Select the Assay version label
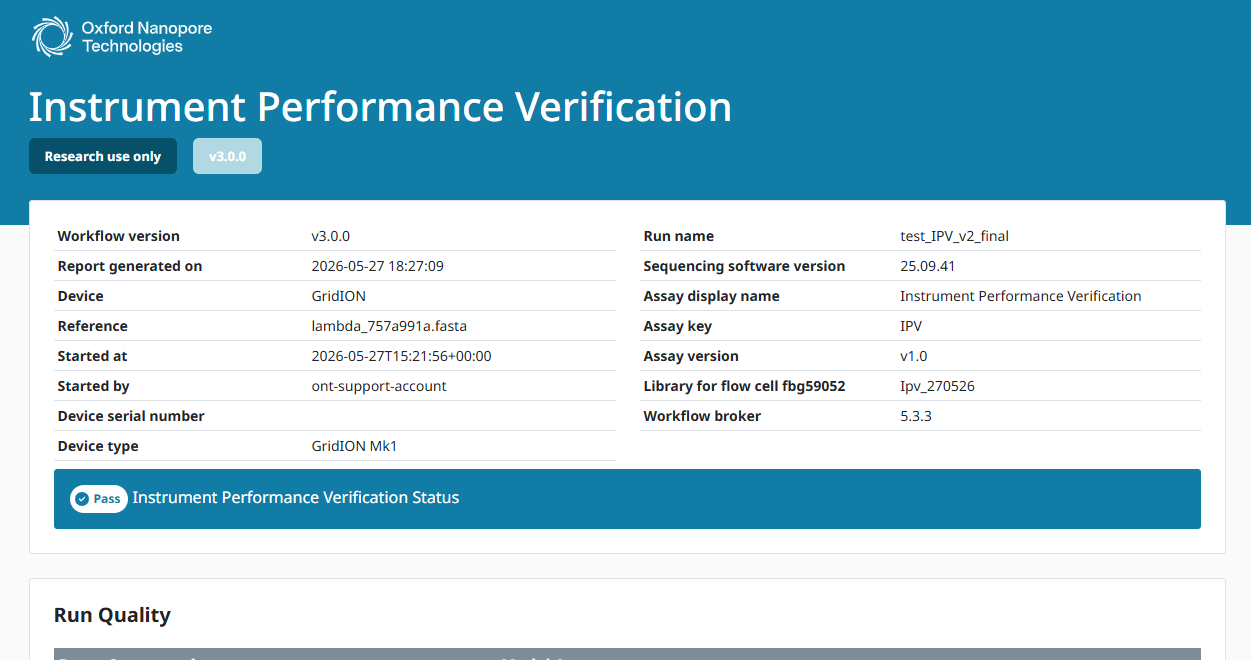Viewport: 1251px width, 660px height. tap(692, 356)
